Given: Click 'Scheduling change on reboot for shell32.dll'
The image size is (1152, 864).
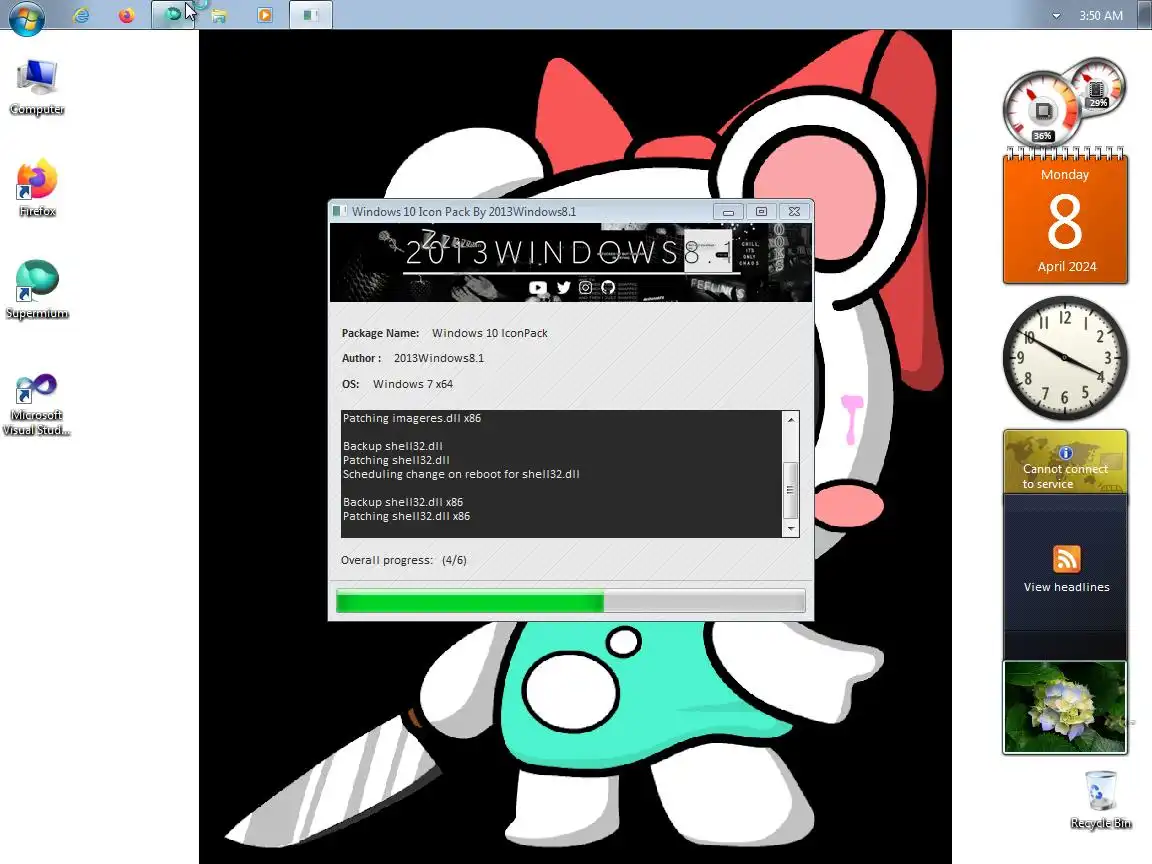Looking at the screenshot, I should pos(461,475).
